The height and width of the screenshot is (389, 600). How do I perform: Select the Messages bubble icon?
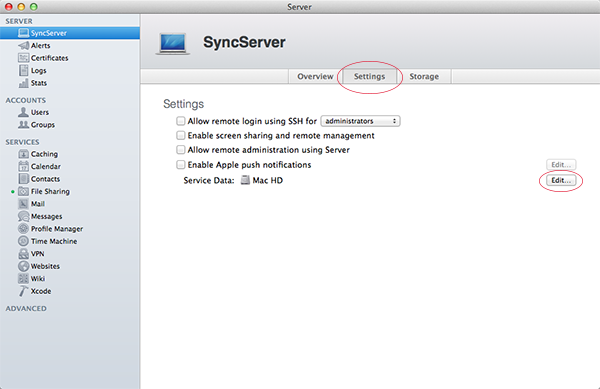coord(23,216)
